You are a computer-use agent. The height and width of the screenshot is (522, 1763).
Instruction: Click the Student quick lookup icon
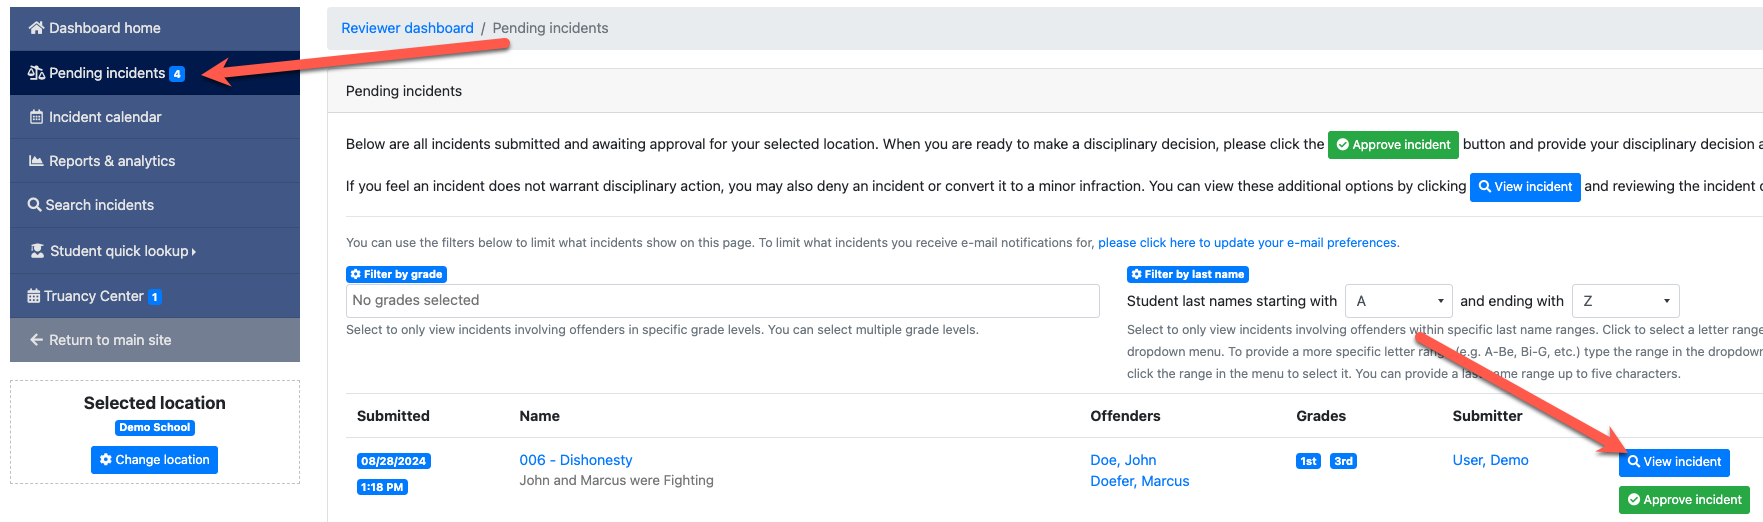tap(38, 251)
